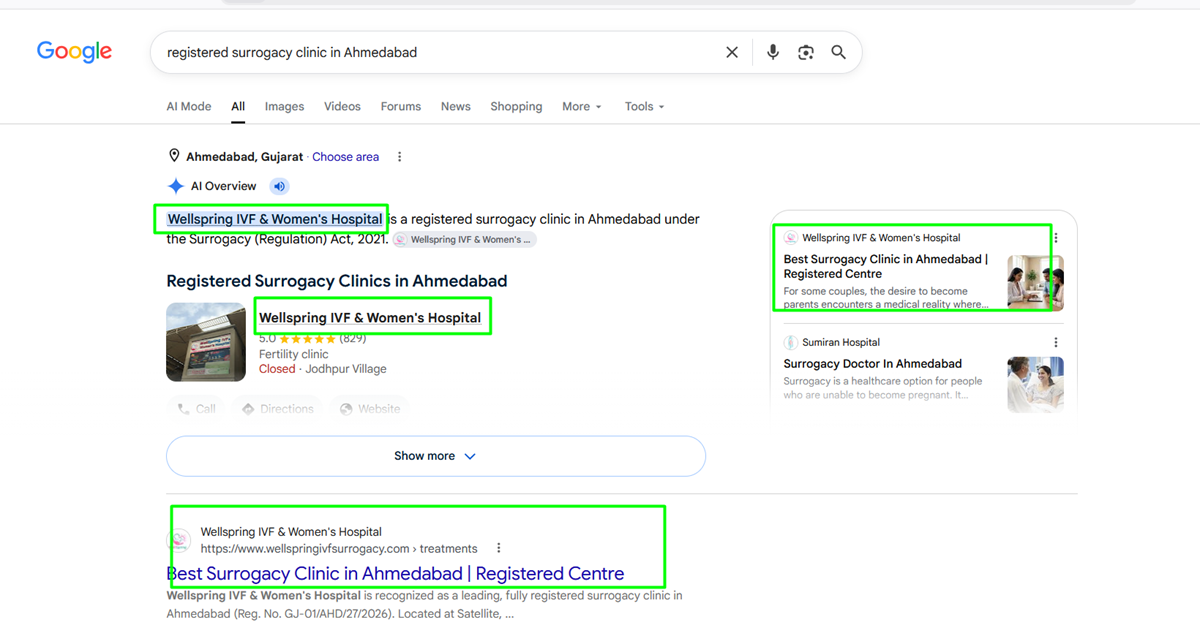Click the Registered Surrogacy Clinics in Ahmedabad heading
Image resolution: width=1200 pixels, height=625 pixels.
tap(337, 281)
